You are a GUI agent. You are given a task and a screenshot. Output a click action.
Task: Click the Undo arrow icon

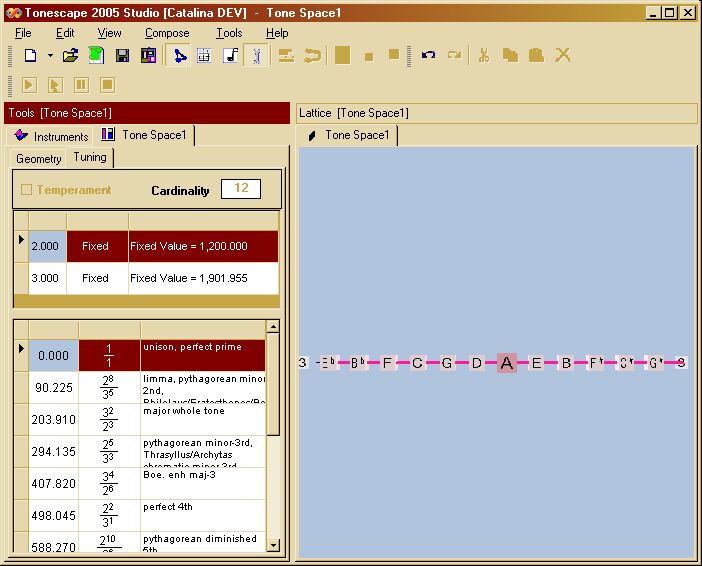click(x=428, y=56)
